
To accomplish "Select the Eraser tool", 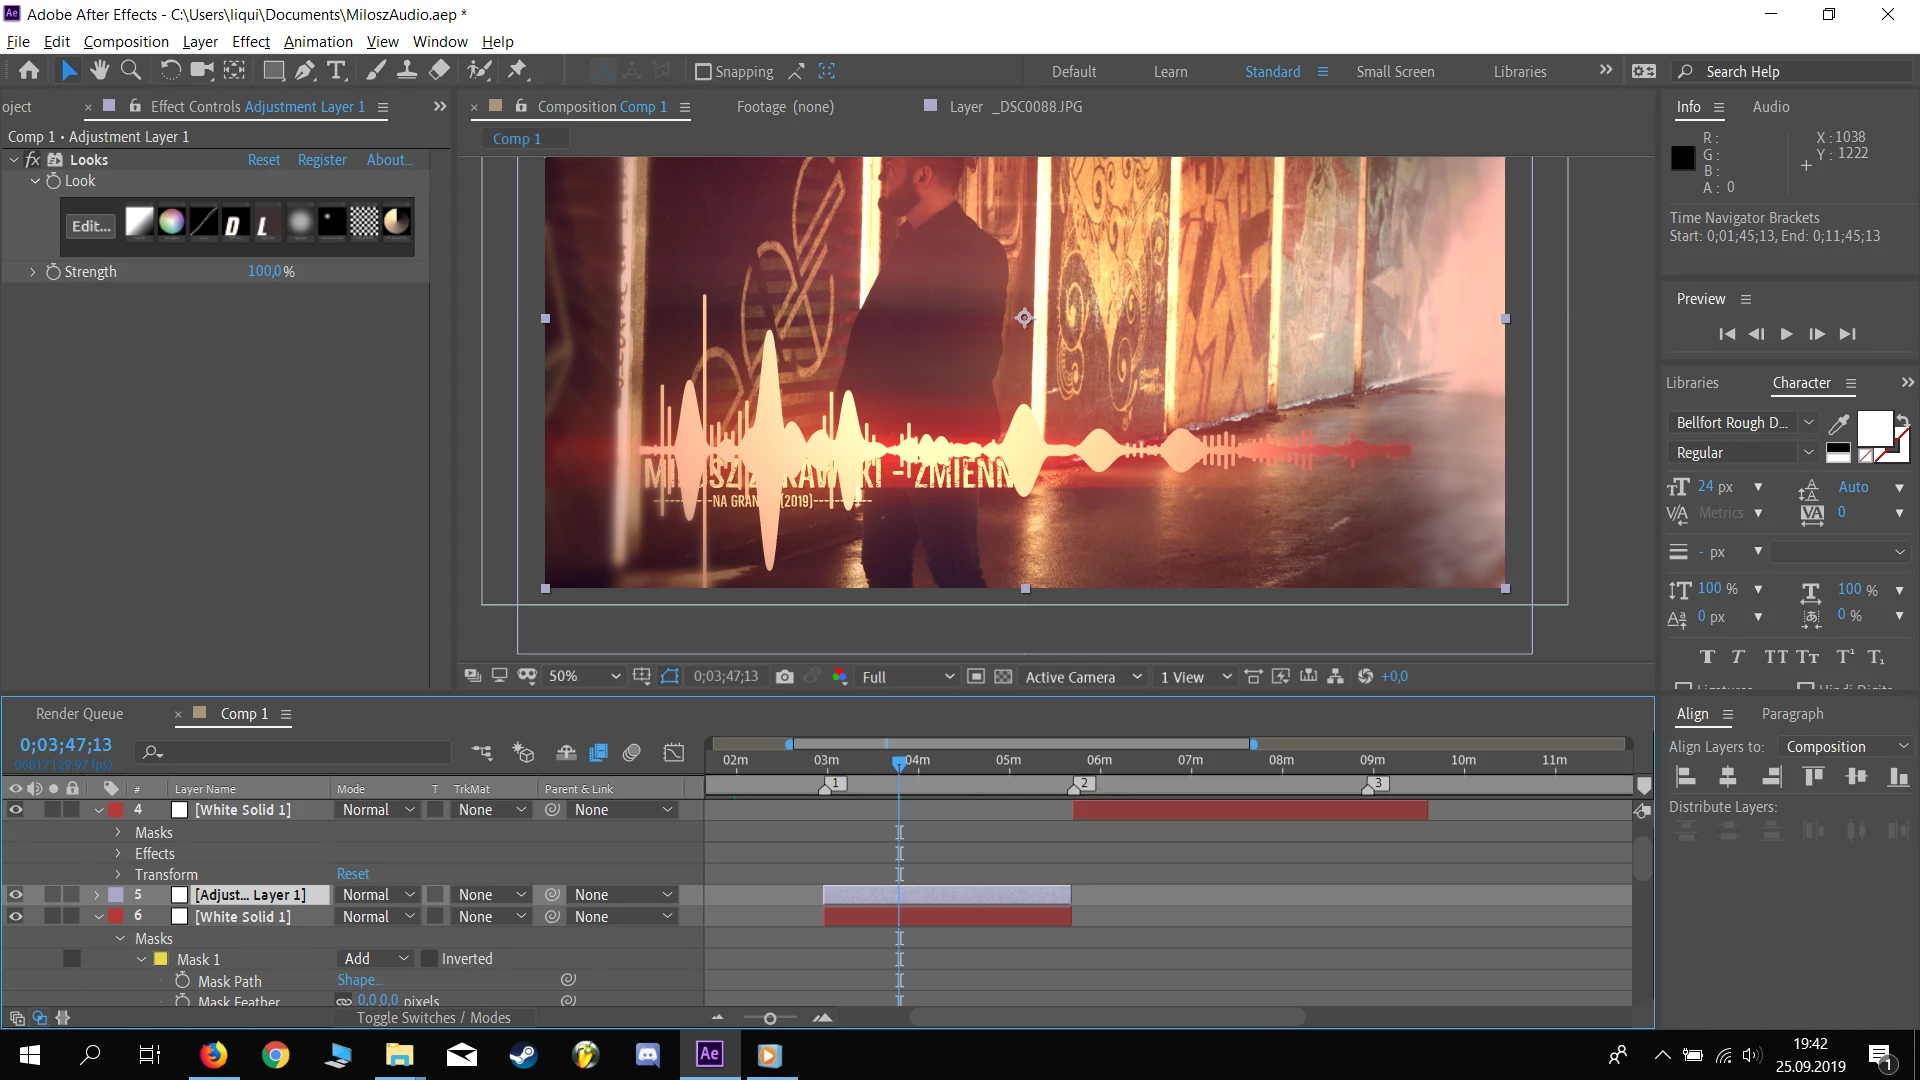I will [439, 70].
